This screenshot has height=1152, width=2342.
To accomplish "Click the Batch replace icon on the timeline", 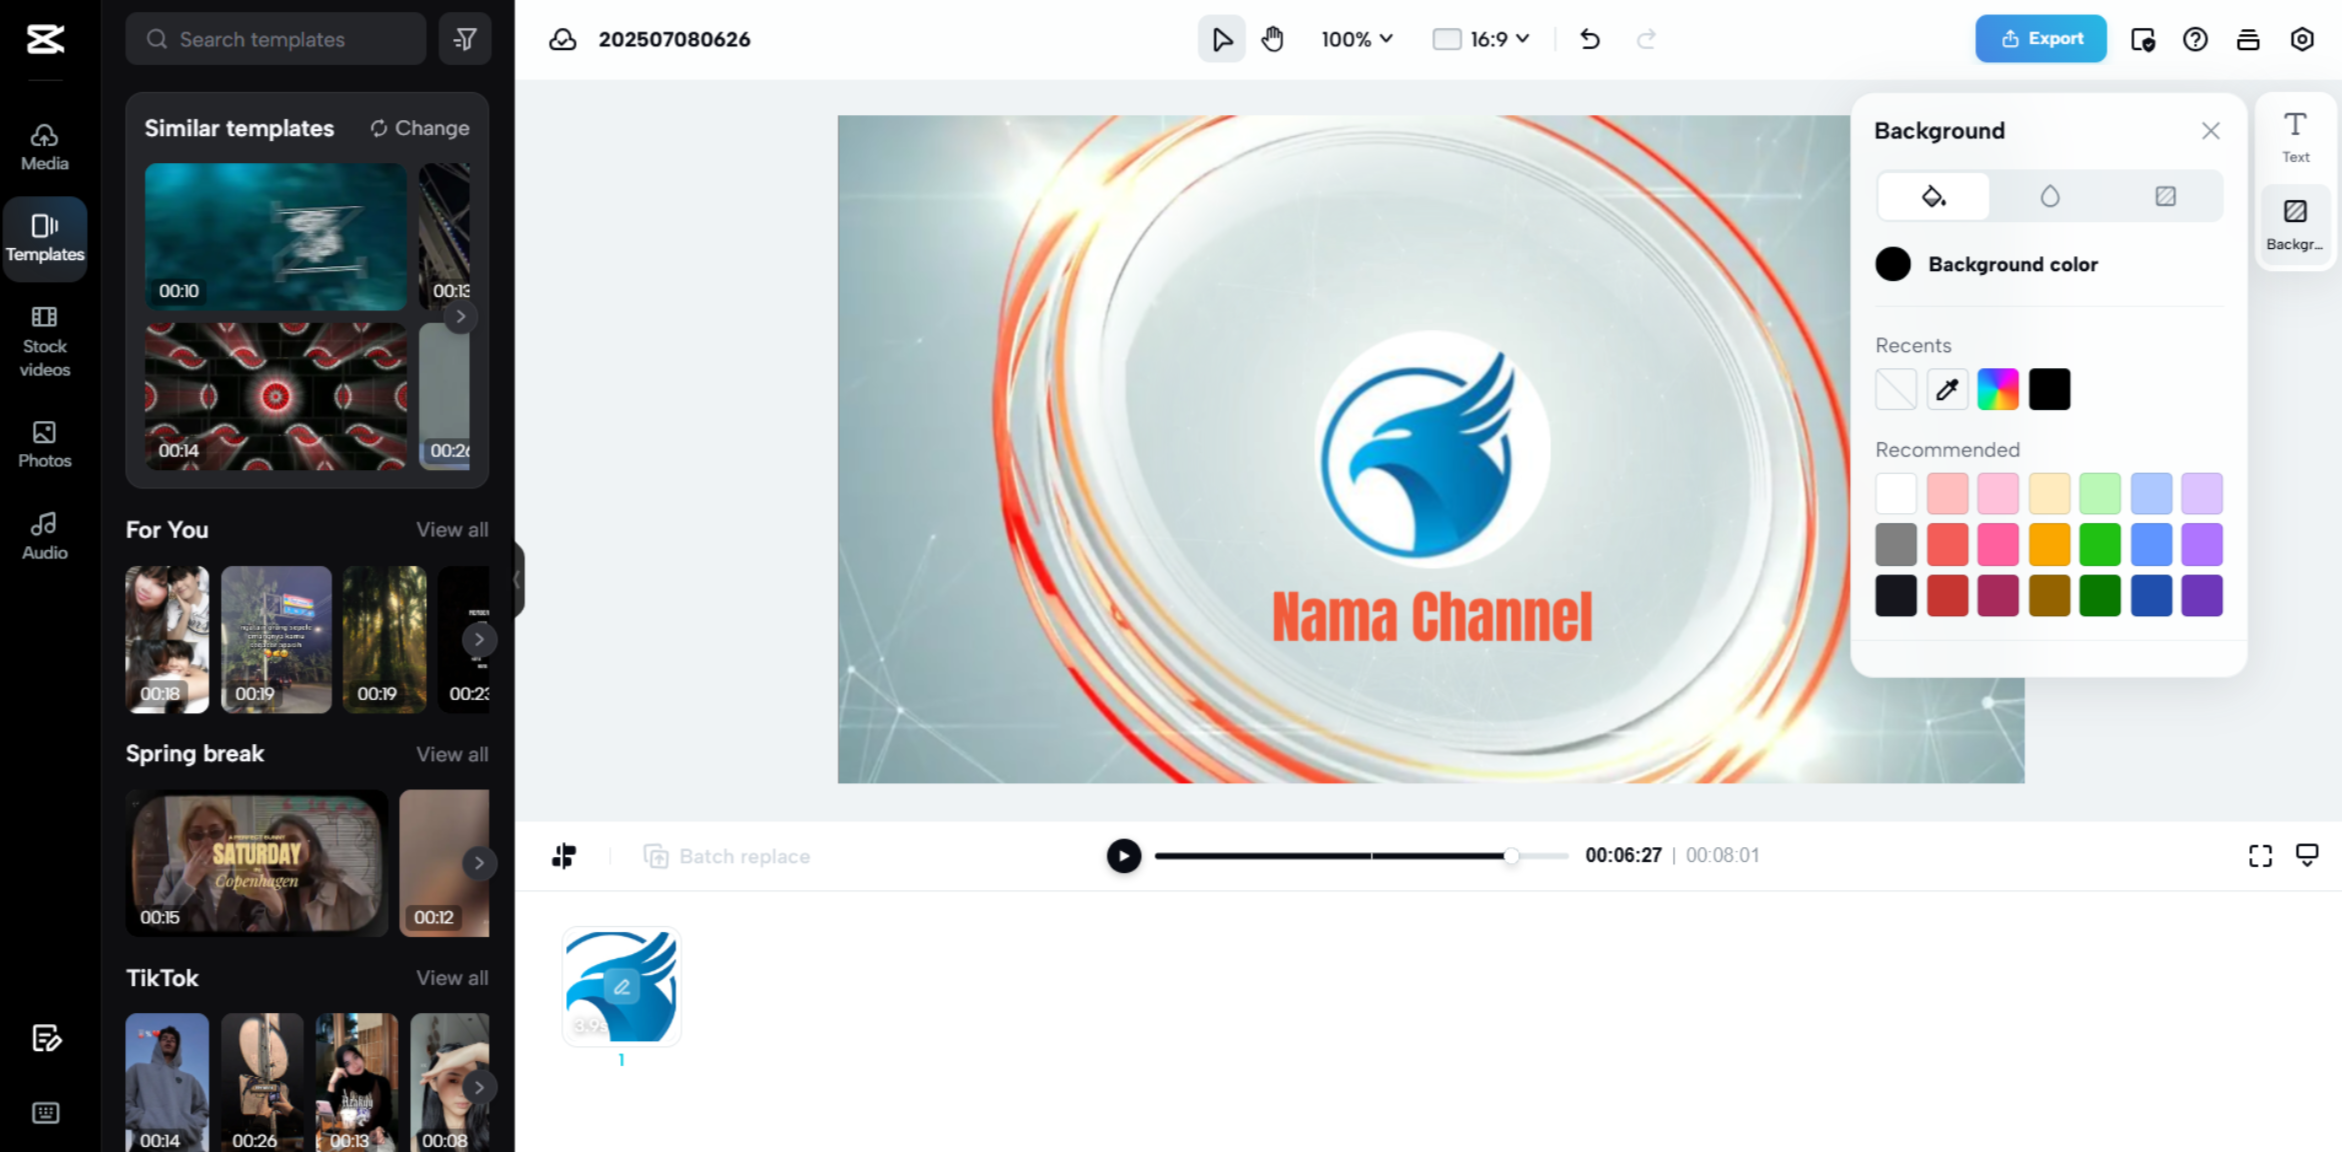I will click(658, 856).
